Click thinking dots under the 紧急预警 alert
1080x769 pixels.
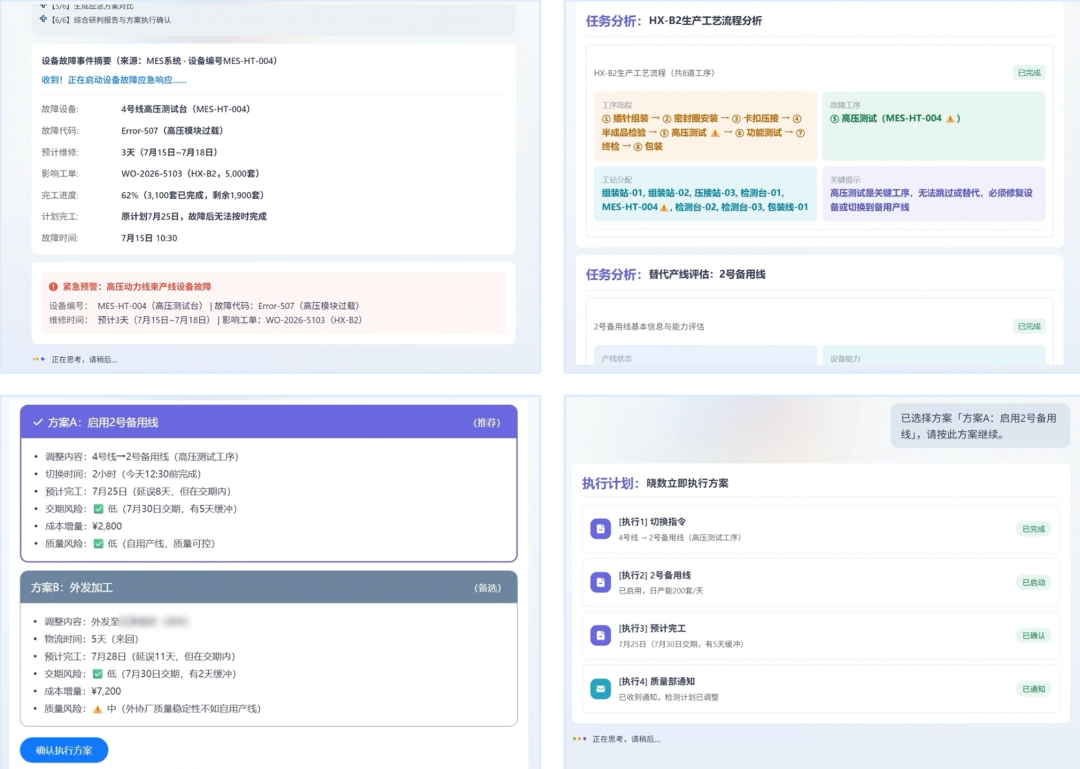(39, 359)
